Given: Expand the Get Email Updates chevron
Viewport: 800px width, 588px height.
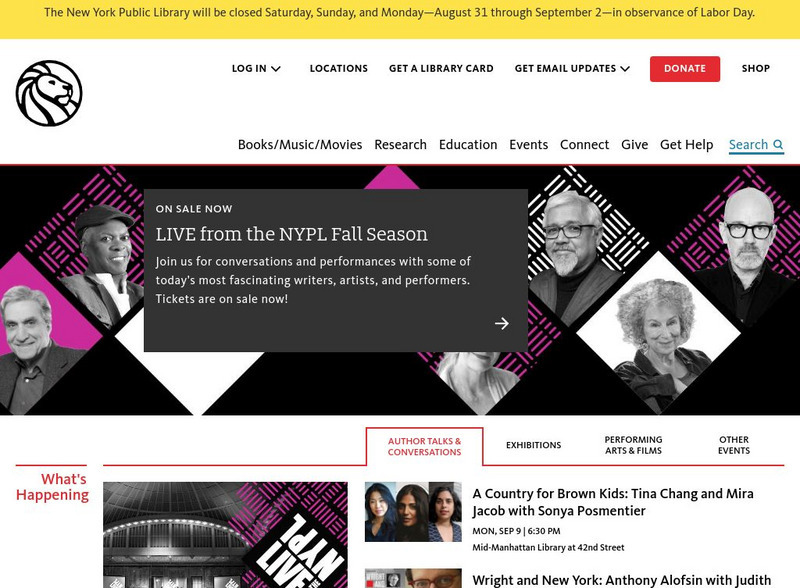Looking at the screenshot, I should tap(625, 69).
